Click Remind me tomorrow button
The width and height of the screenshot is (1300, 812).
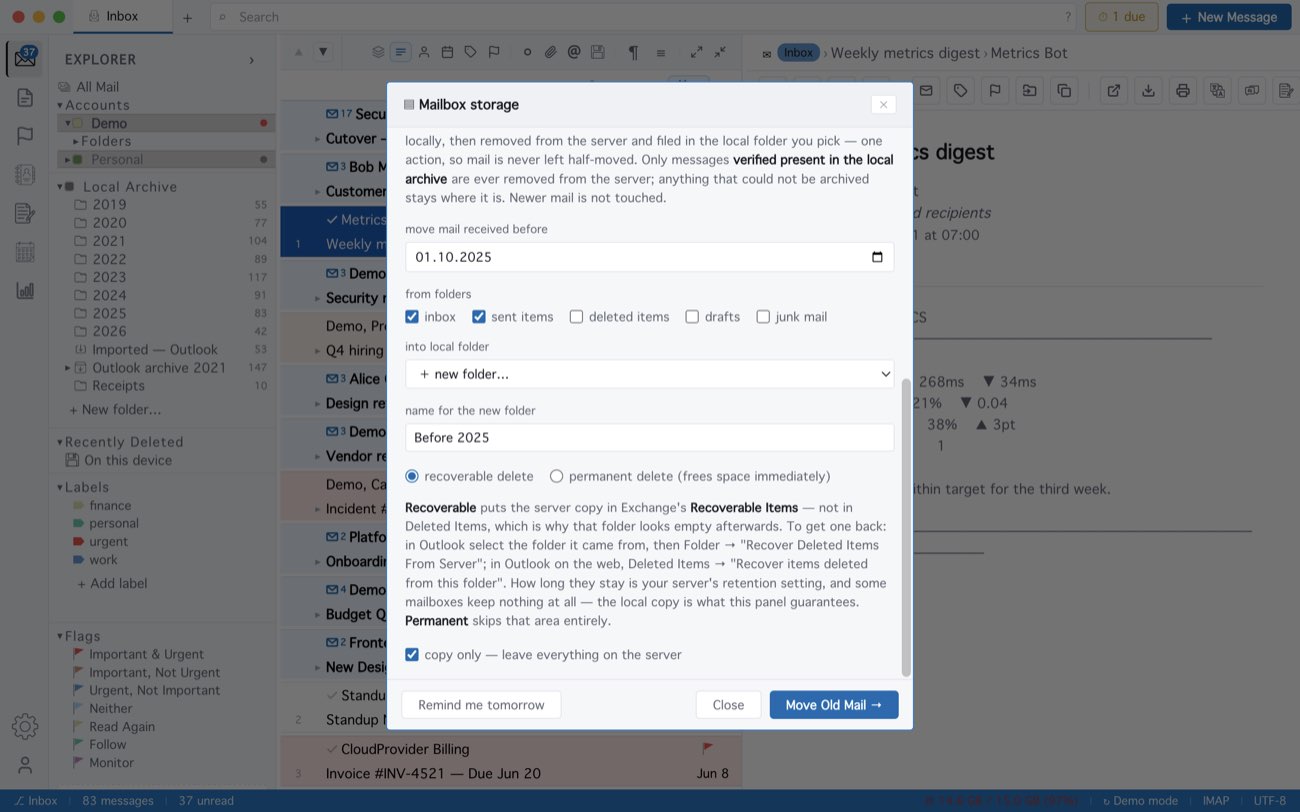coord(481,705)
